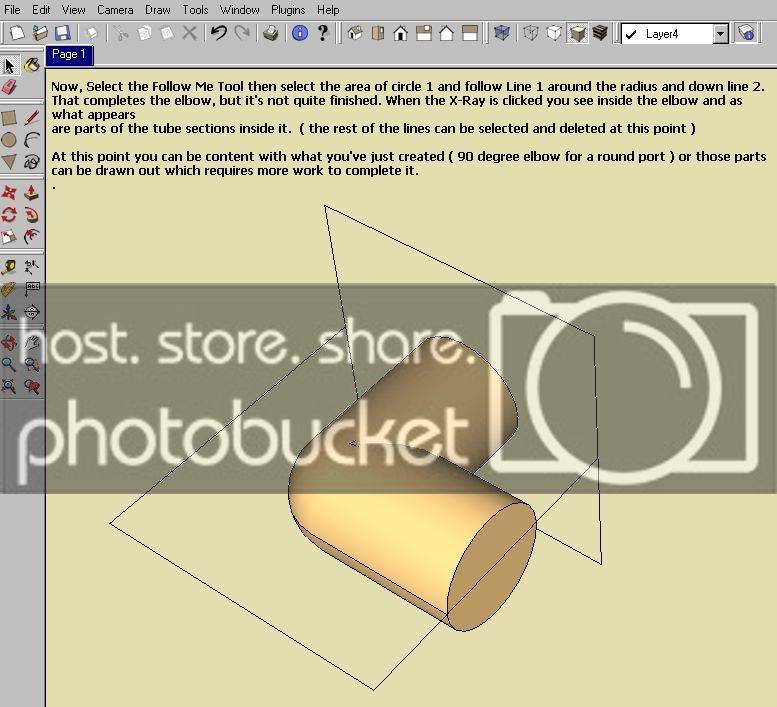Screen dimensions: 777x707
Task: Open the File menu
Action: pyautogui.click(x=12, y=9)
